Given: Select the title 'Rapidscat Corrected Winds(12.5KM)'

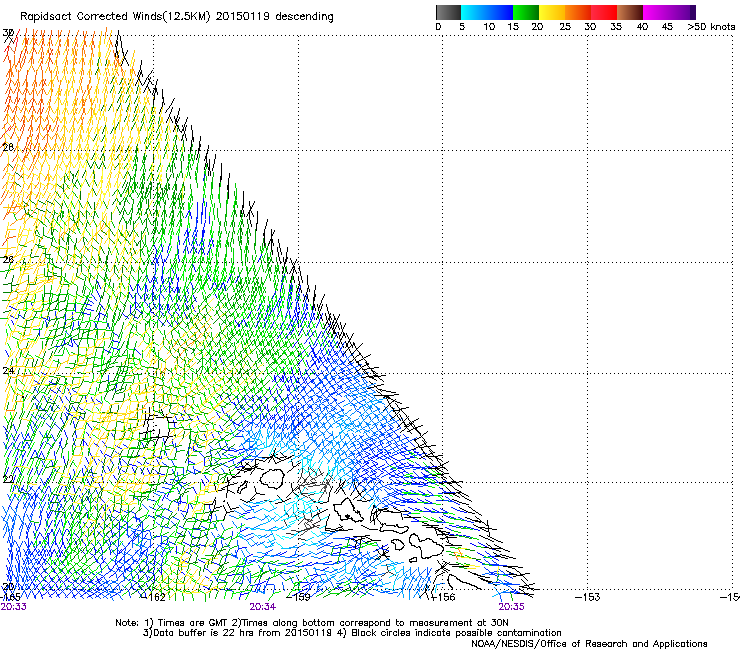Looking at the screenshot, I should [x=115, y=17].
